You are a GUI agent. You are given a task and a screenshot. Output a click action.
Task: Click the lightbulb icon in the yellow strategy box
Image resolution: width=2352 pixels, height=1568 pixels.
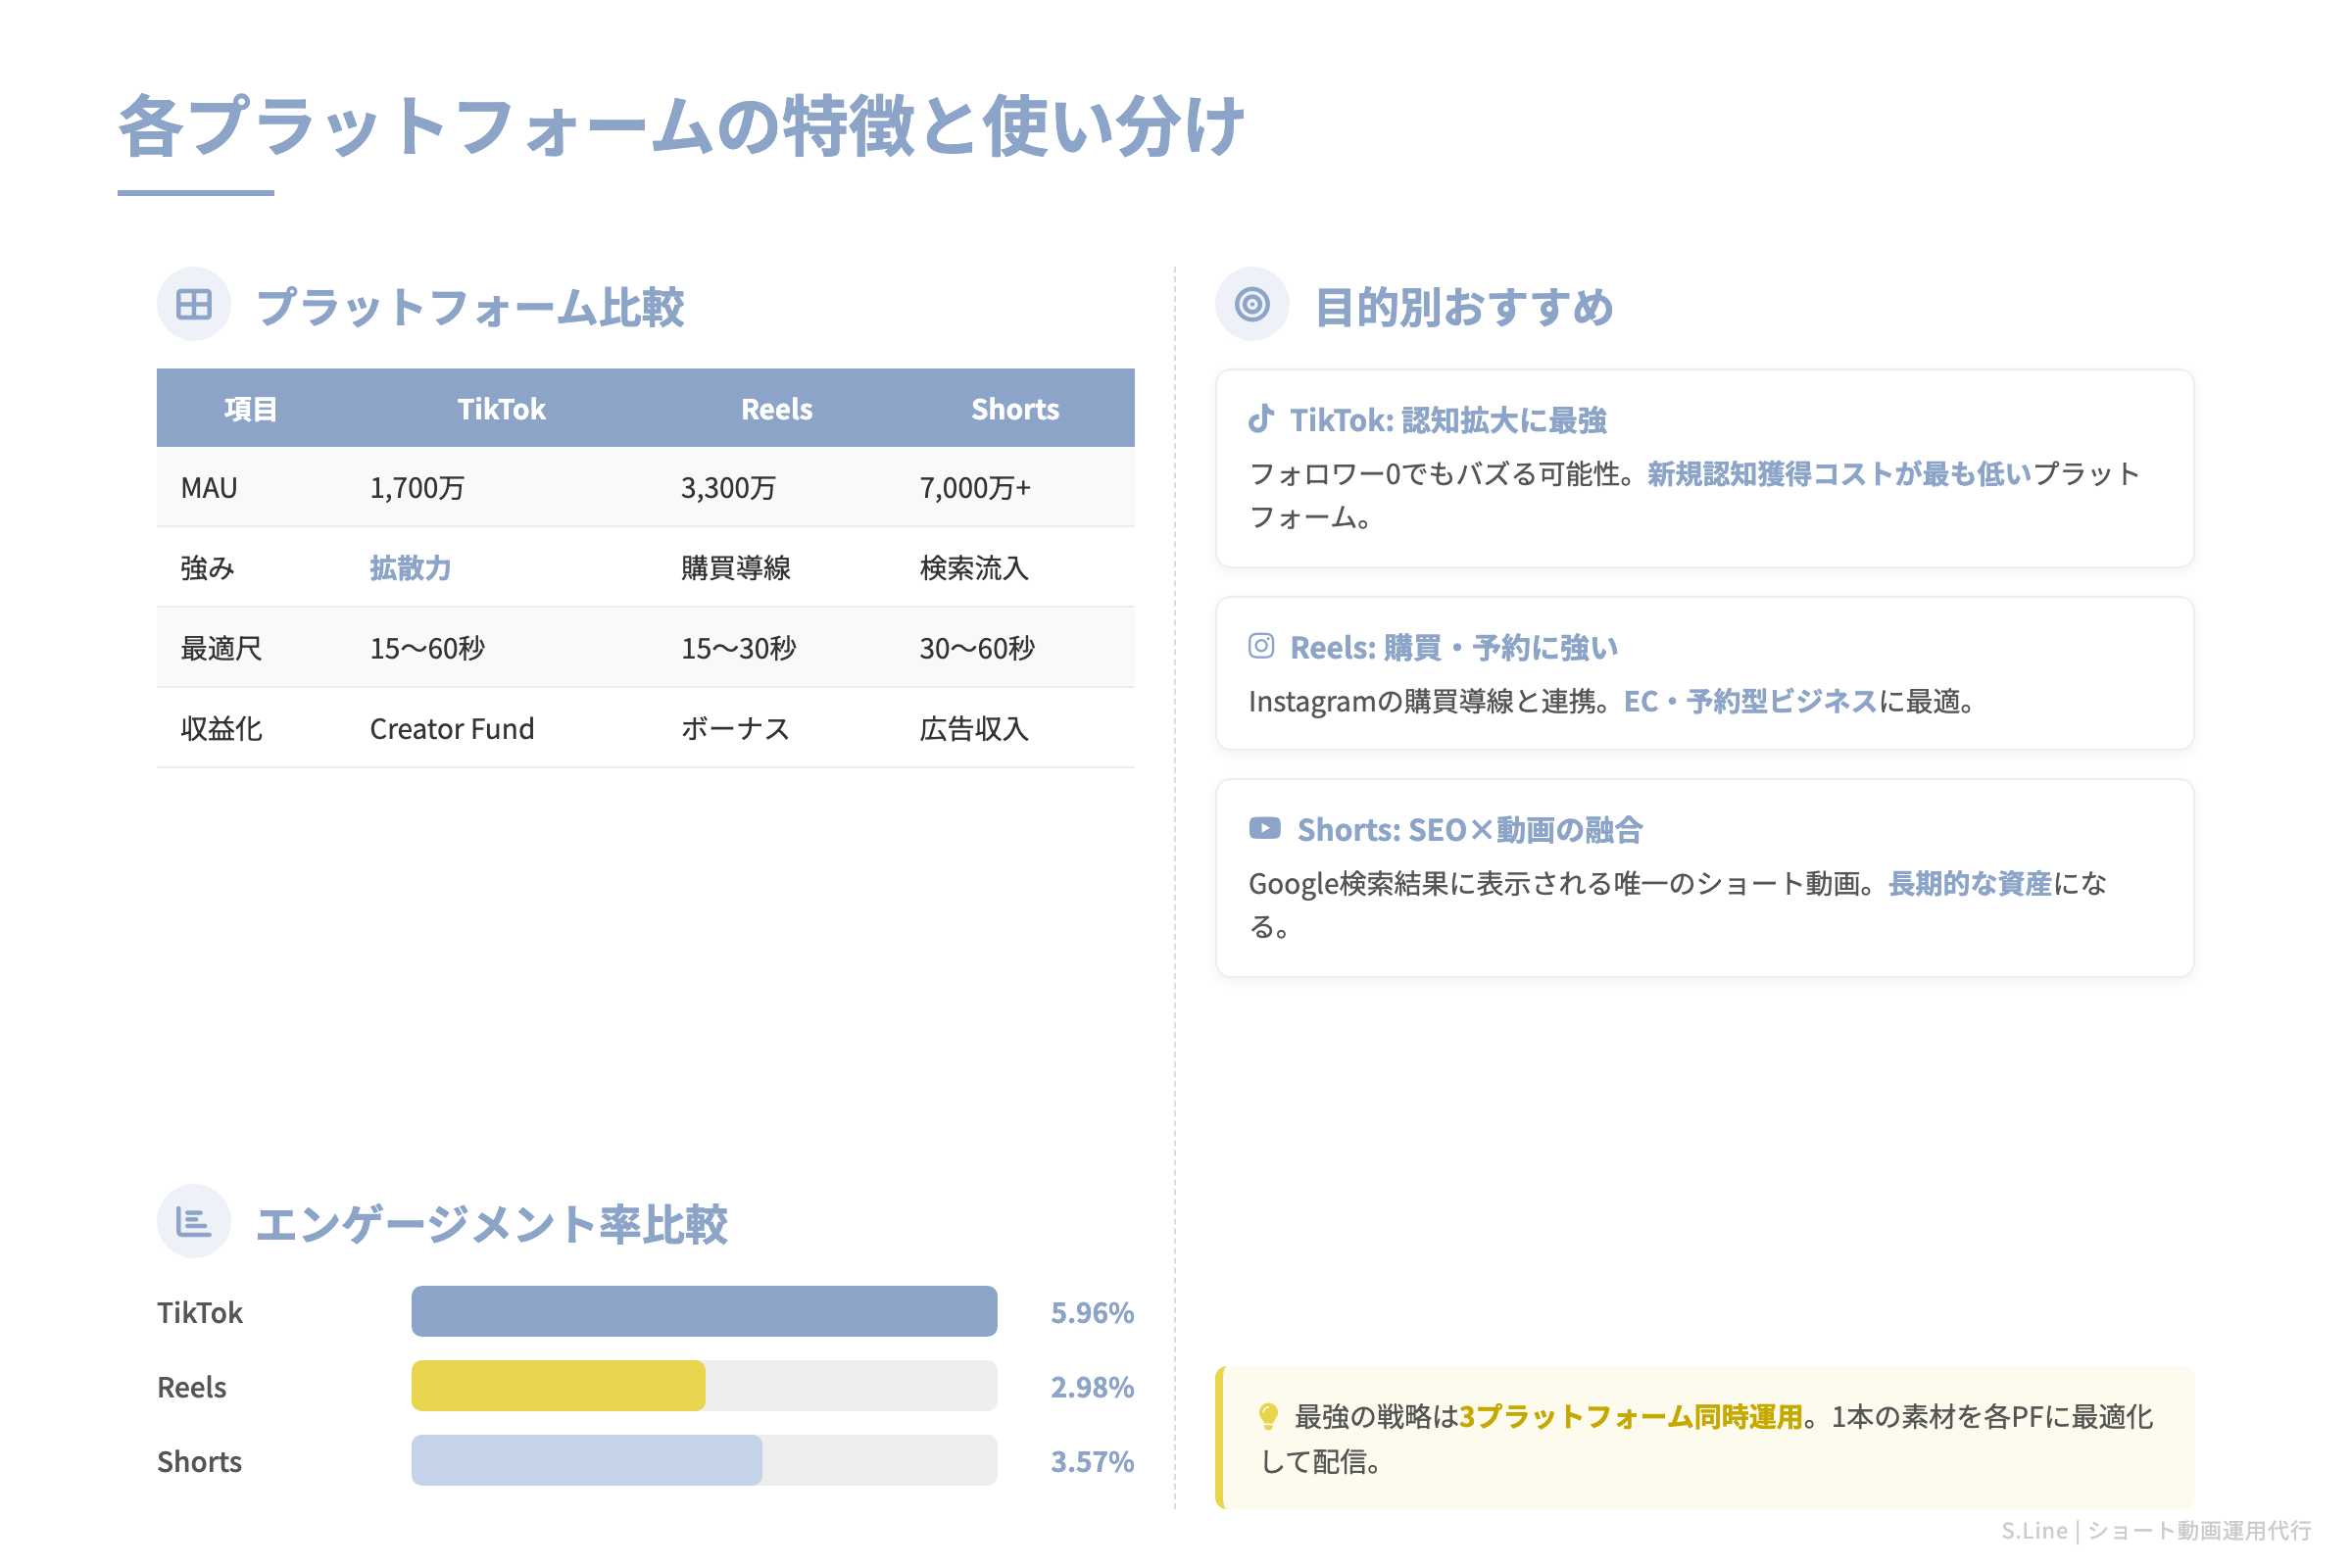(x=1267, y=1414)
